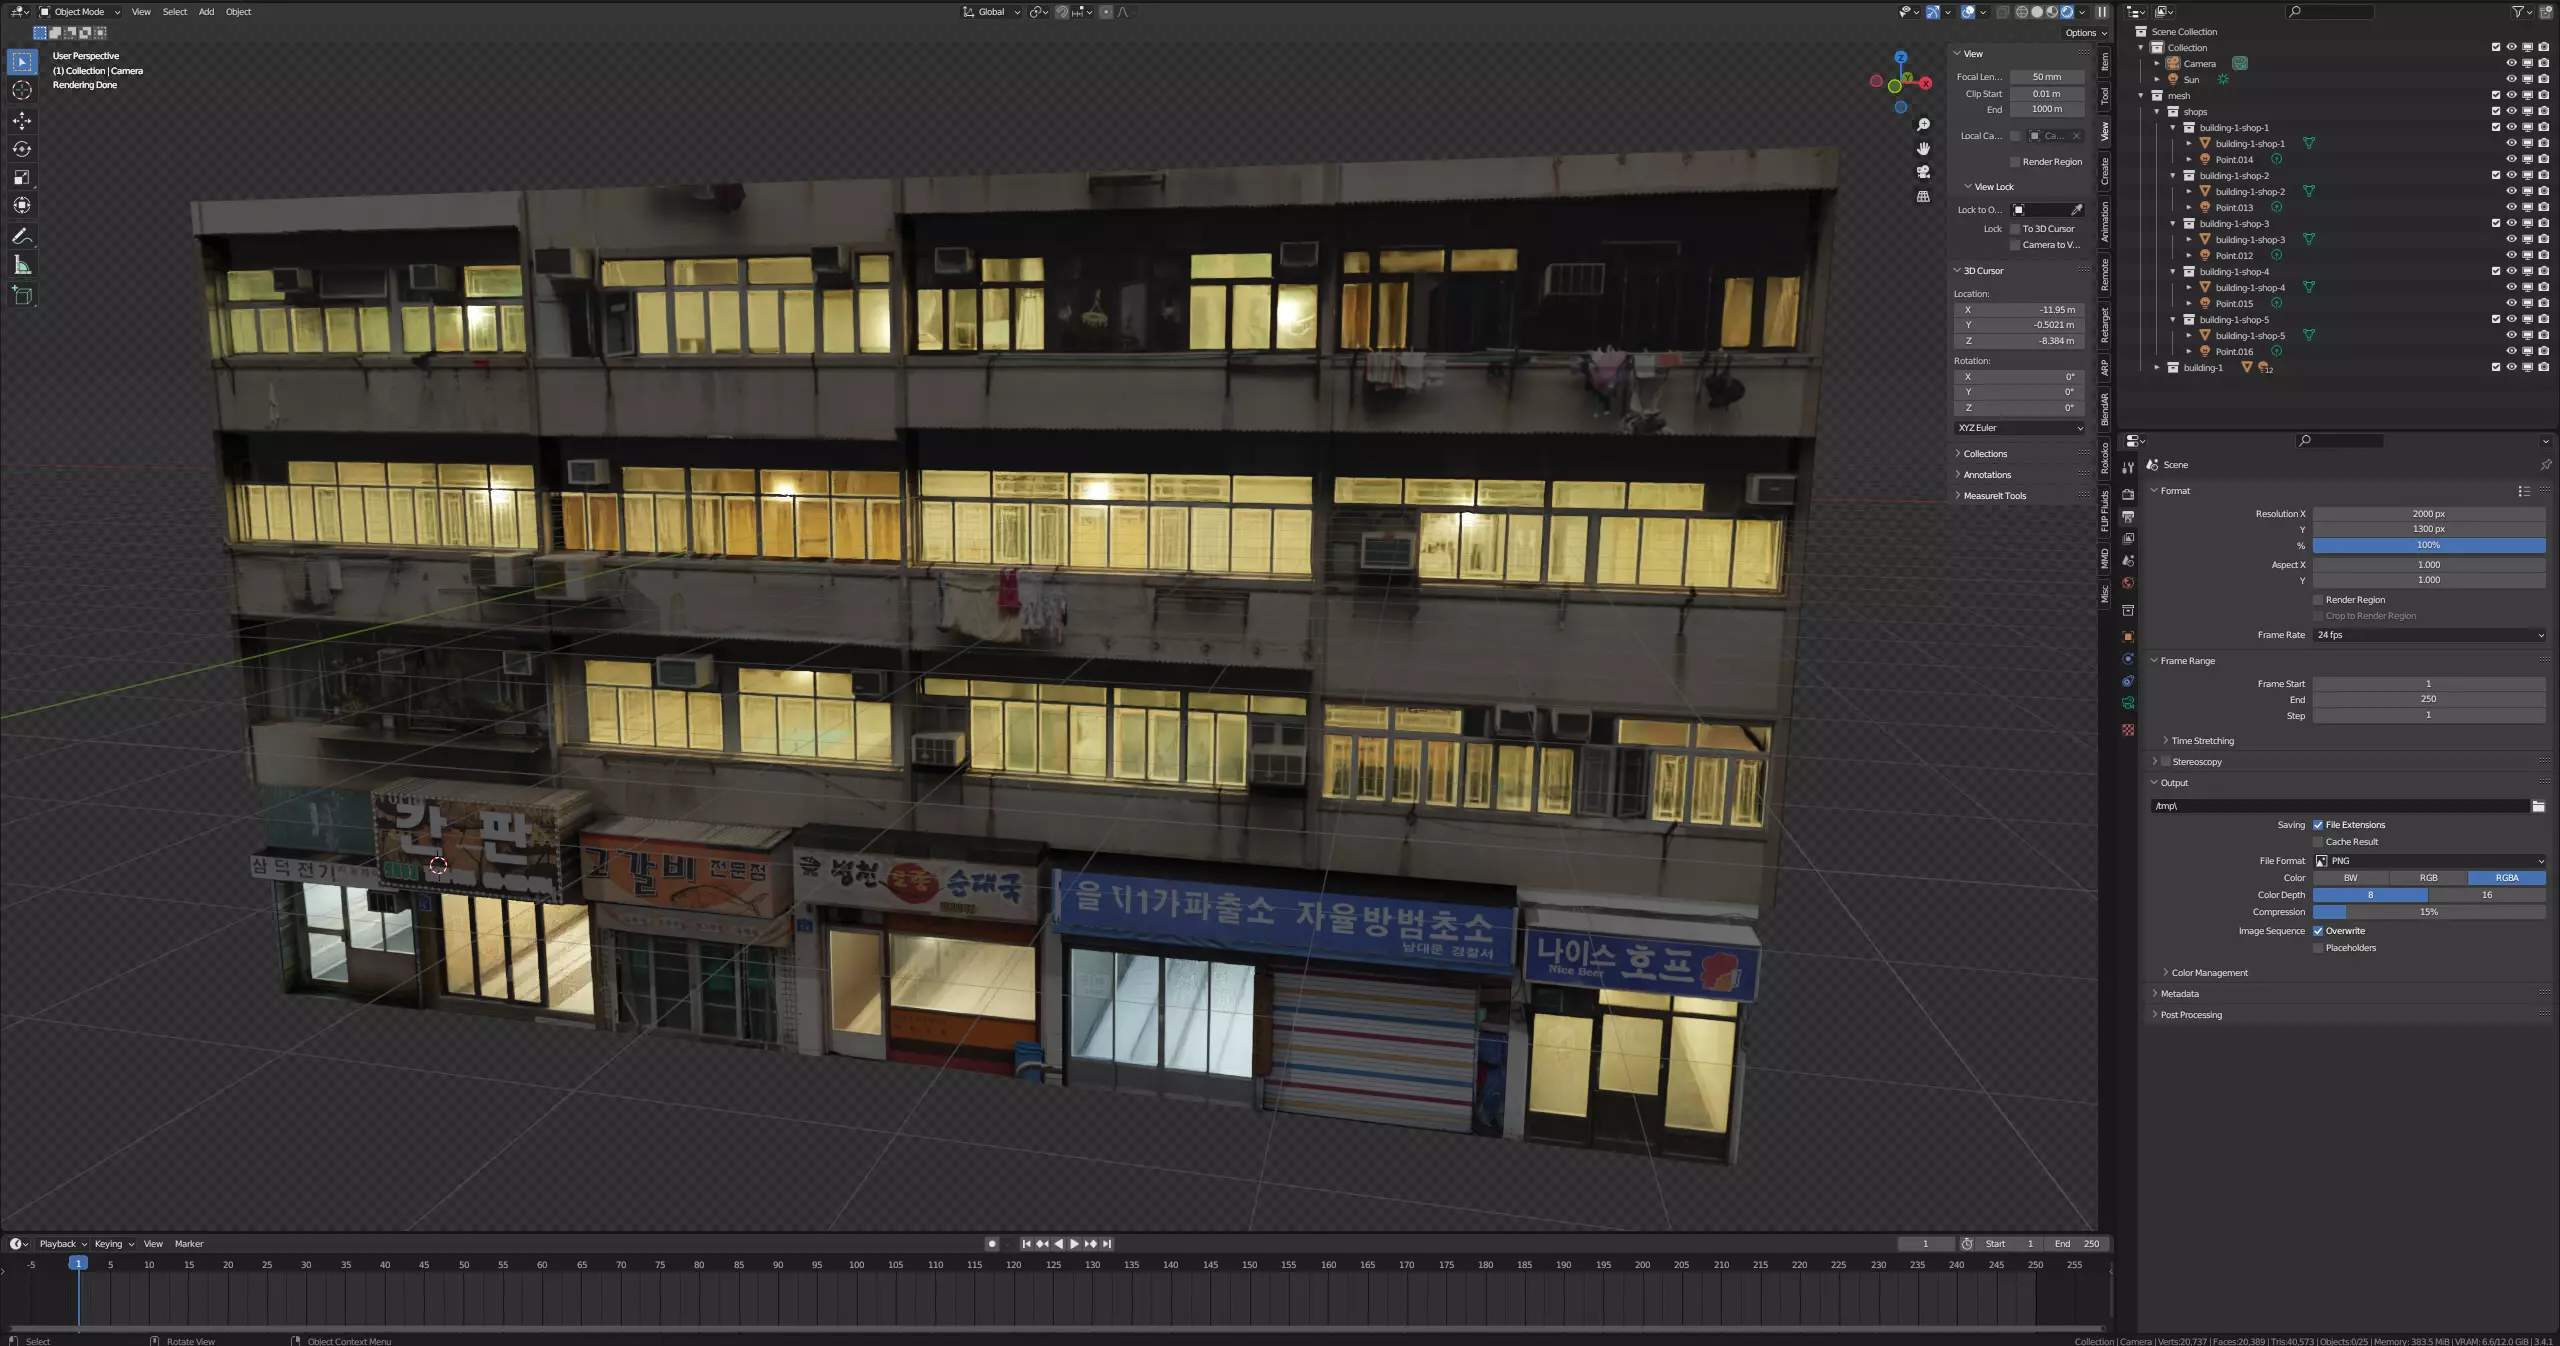Switch perspective/orthographic with grid gizmo

[1923, 196]
